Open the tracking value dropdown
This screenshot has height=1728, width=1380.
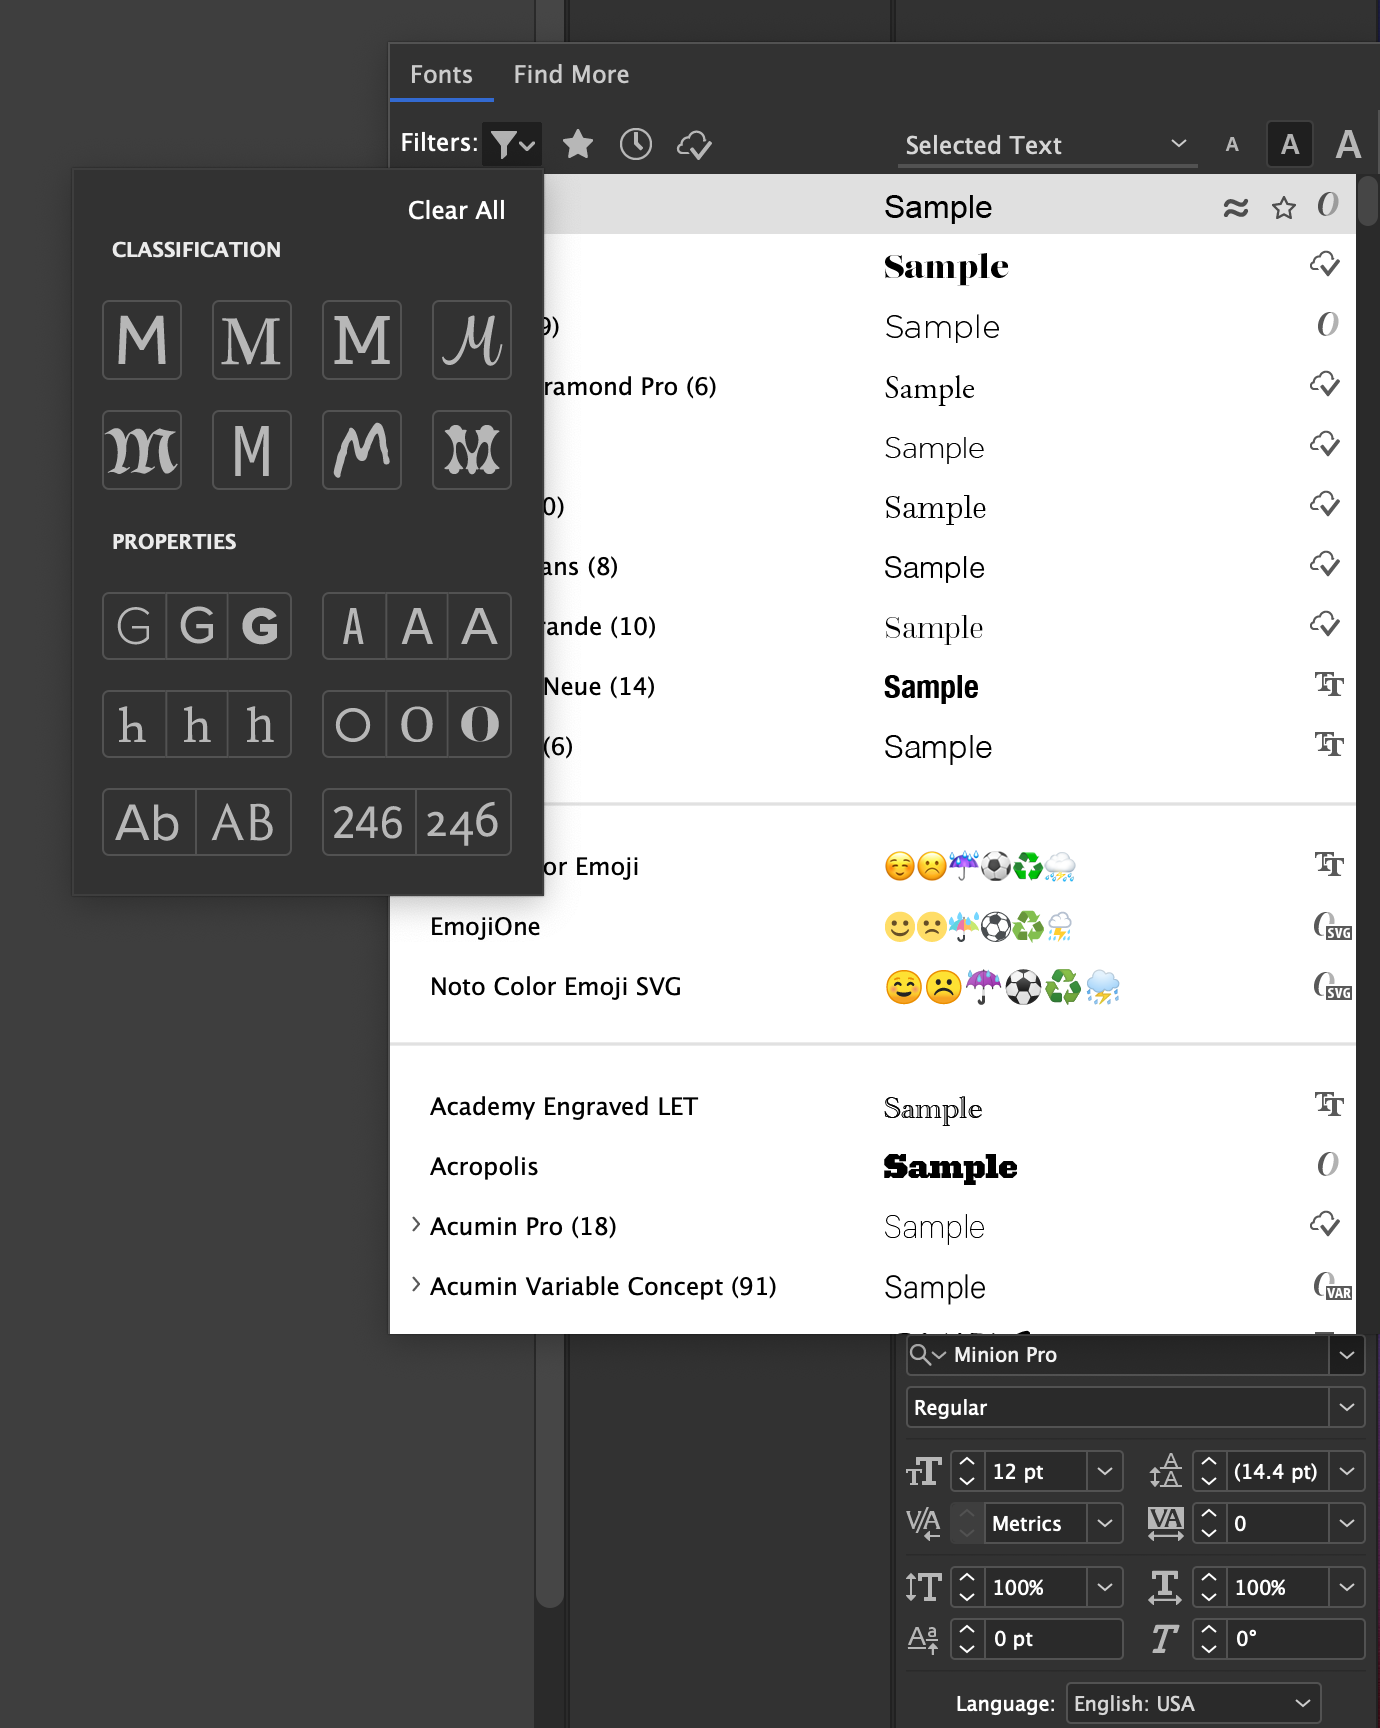[x=1347, y=1523]
